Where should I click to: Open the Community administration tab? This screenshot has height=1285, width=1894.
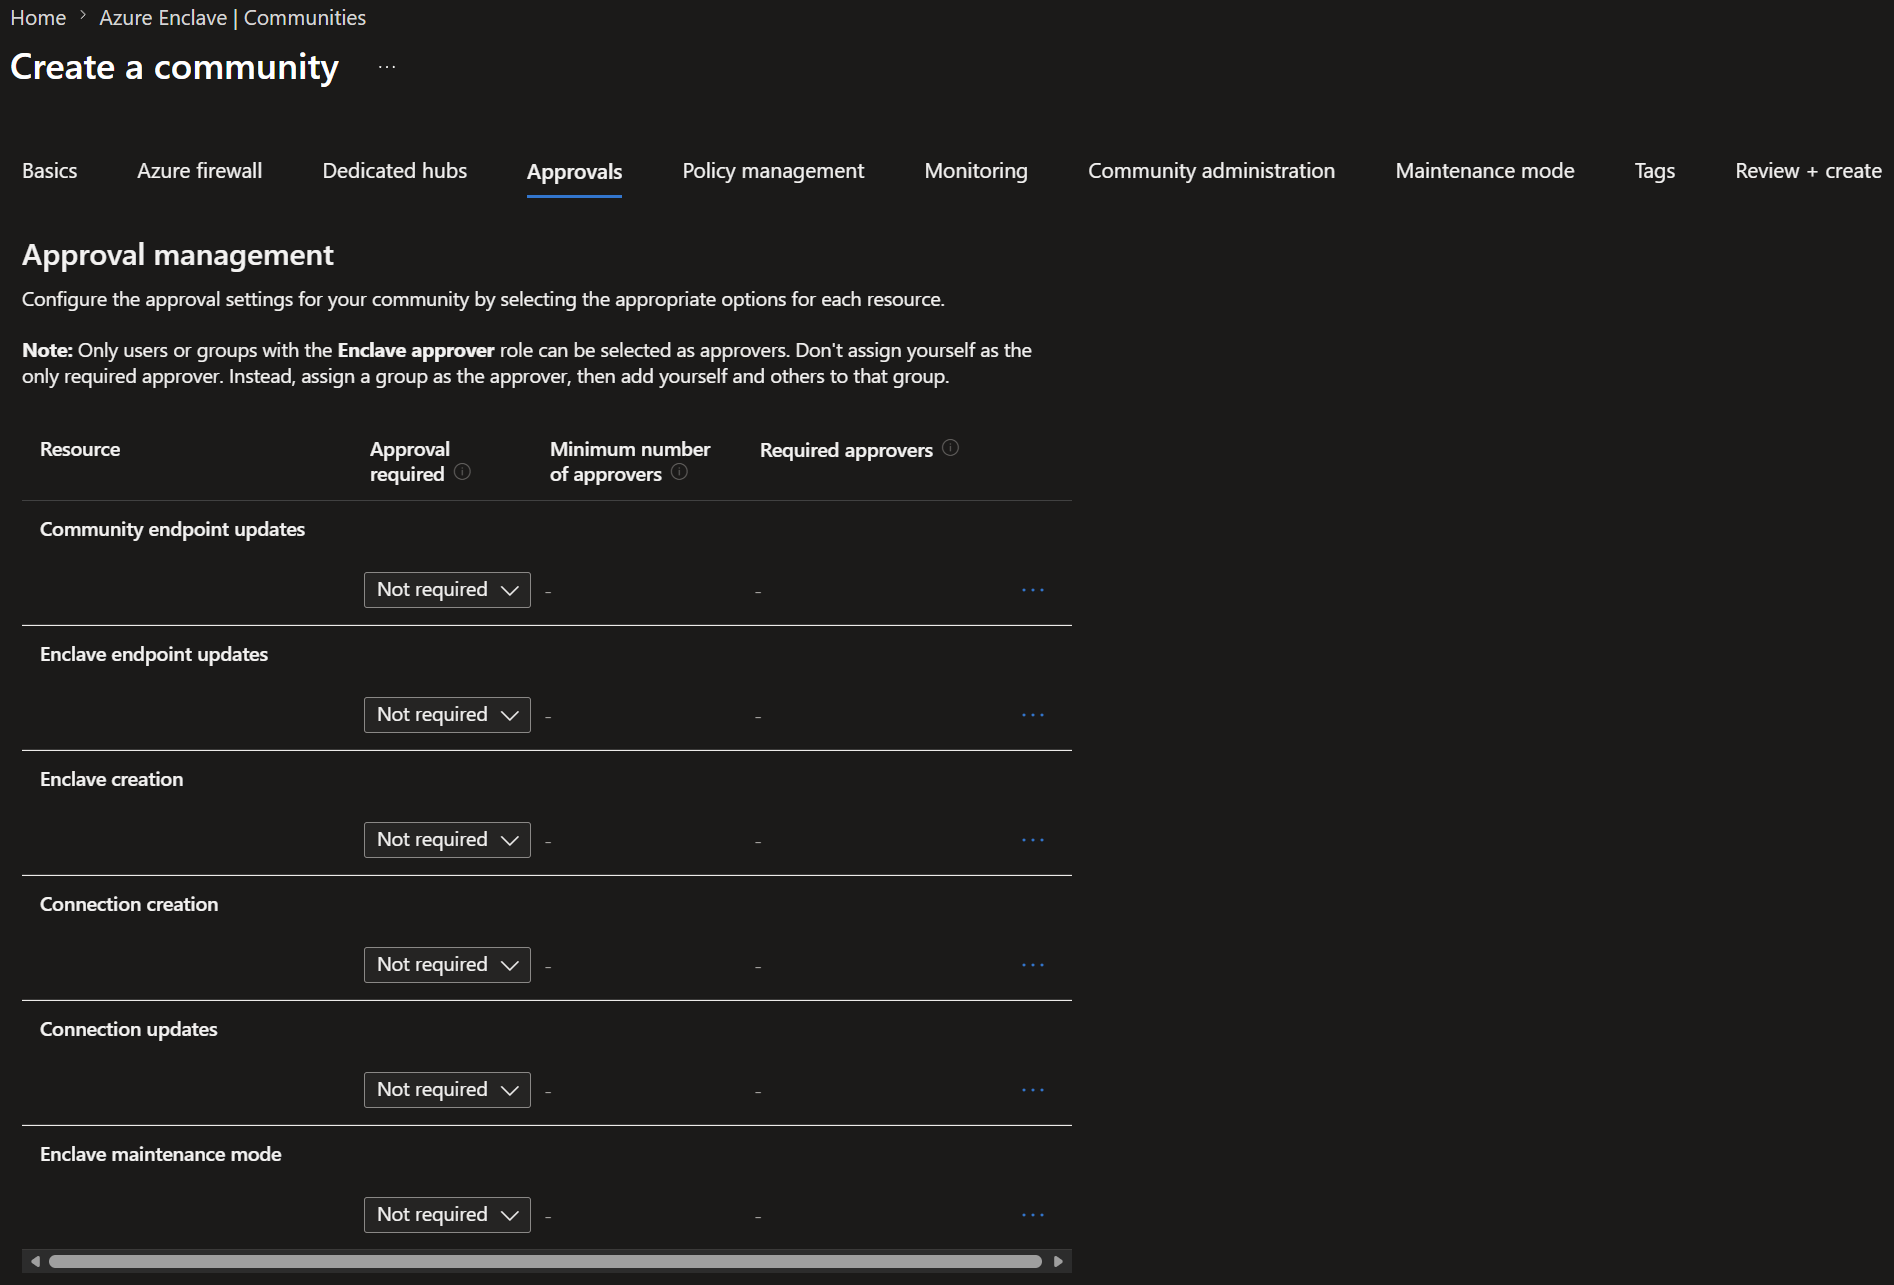click(x=1212, y=171)
